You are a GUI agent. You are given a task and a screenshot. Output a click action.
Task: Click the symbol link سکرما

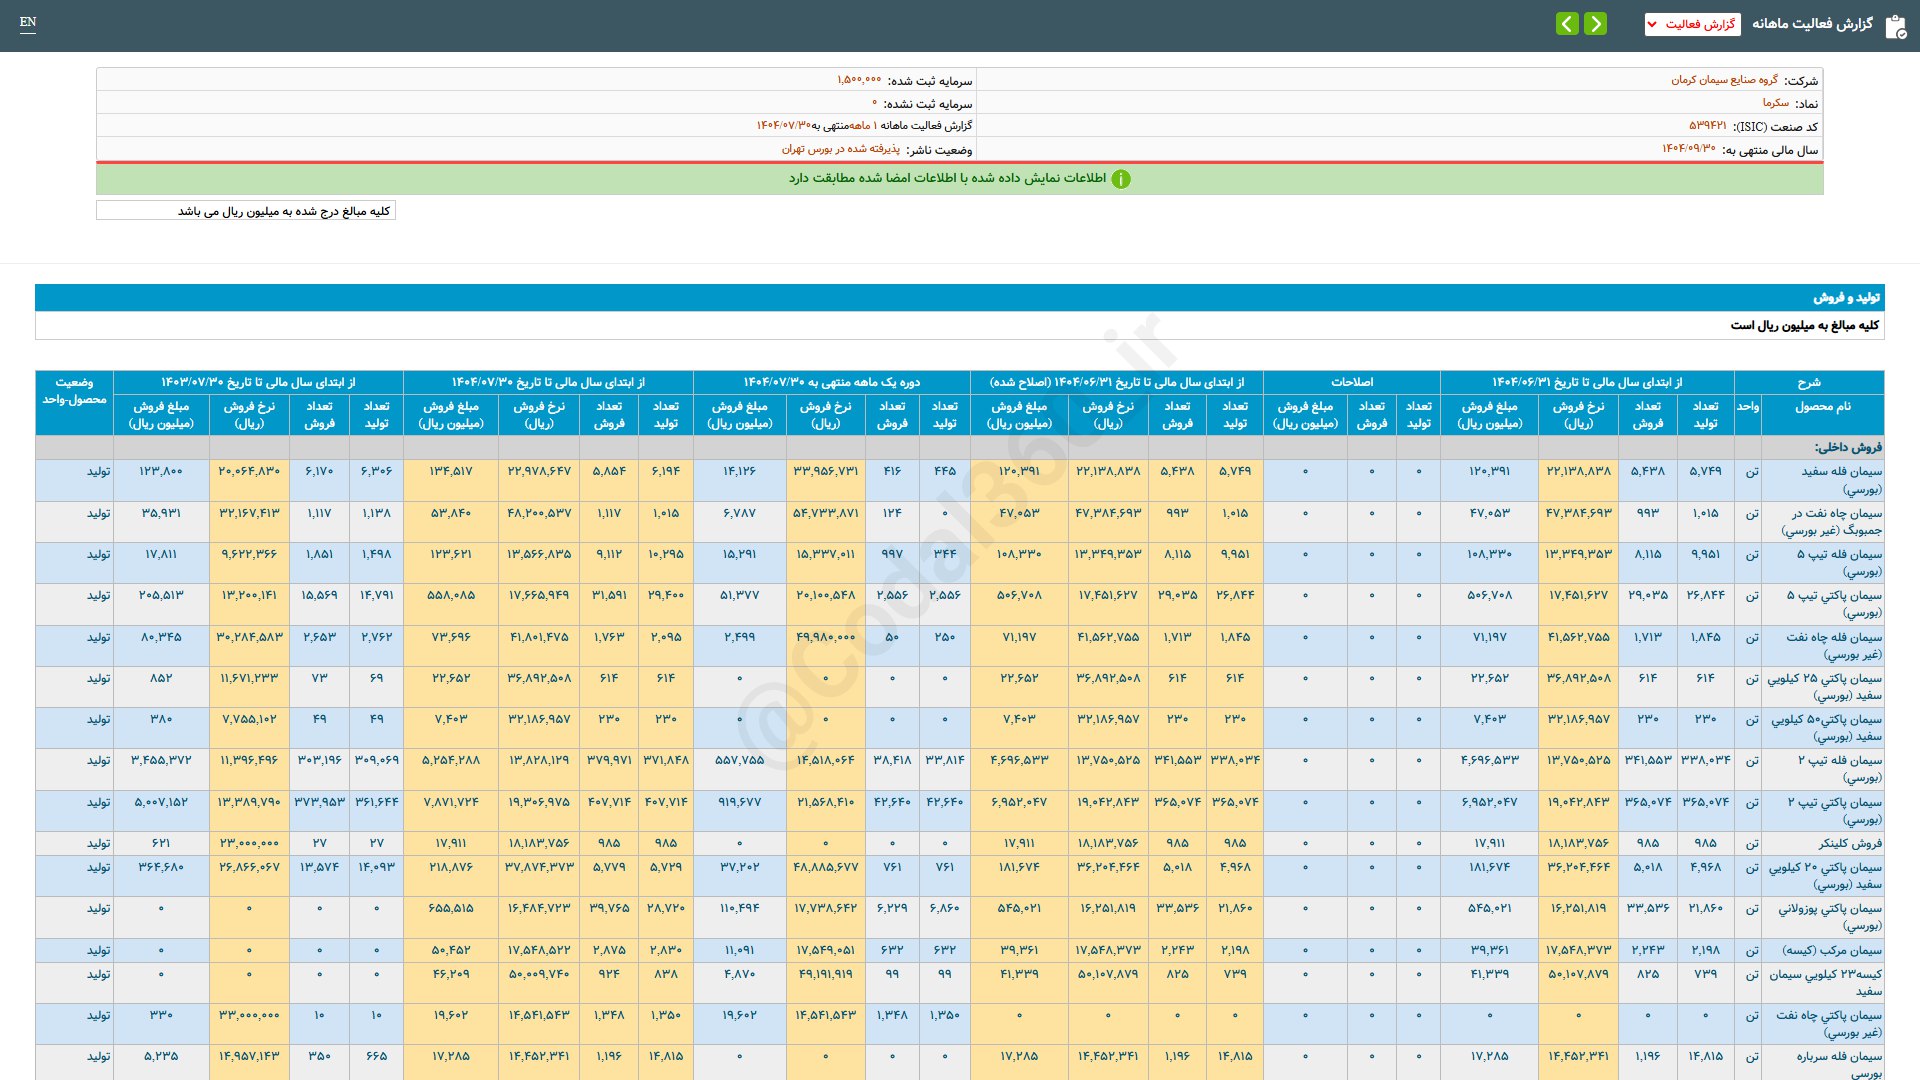1775,103
